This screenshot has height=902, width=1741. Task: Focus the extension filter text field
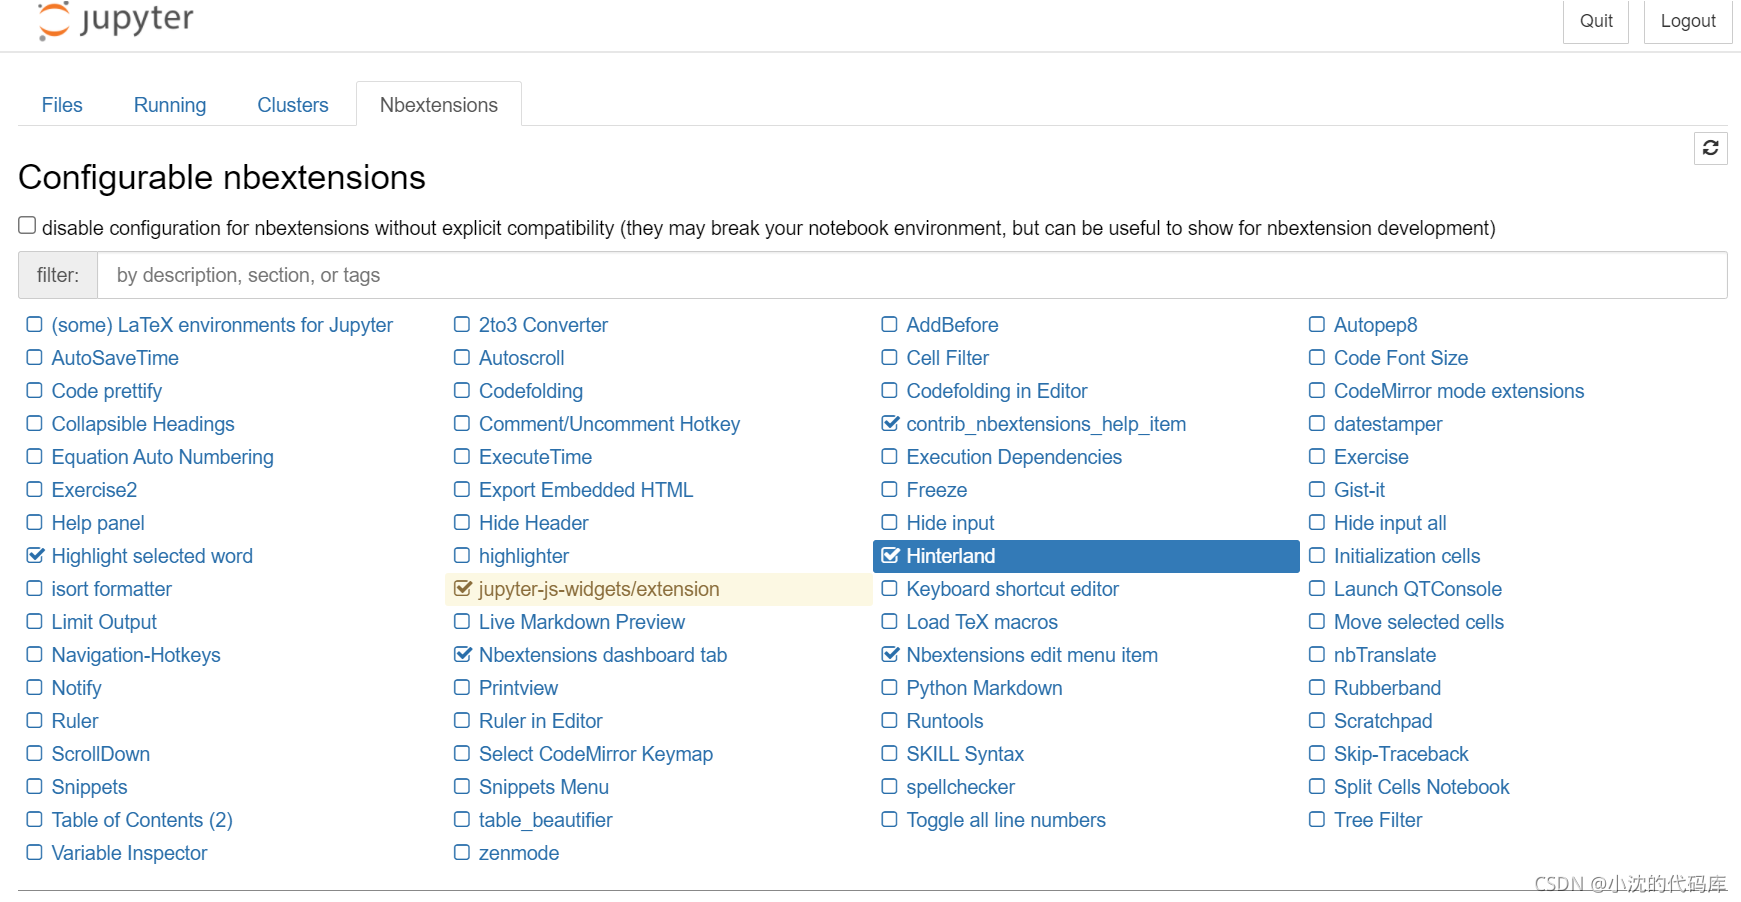point(910,275)
